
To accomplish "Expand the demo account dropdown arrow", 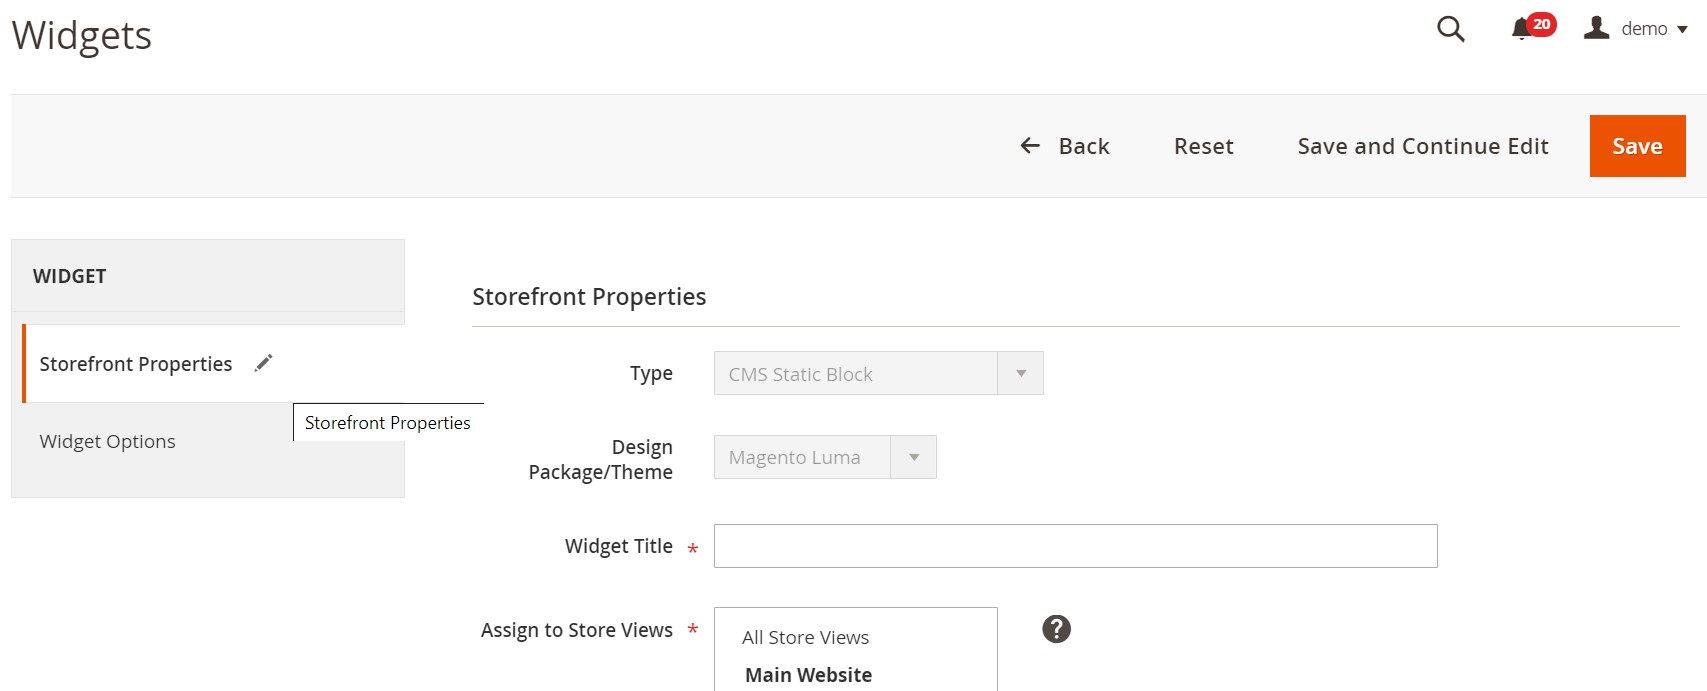I will coord(1683,30).
